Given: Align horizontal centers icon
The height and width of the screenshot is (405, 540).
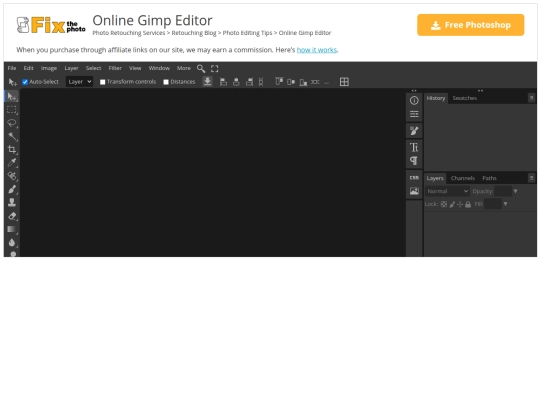Looking at the screenshot, I should (236, 82).
